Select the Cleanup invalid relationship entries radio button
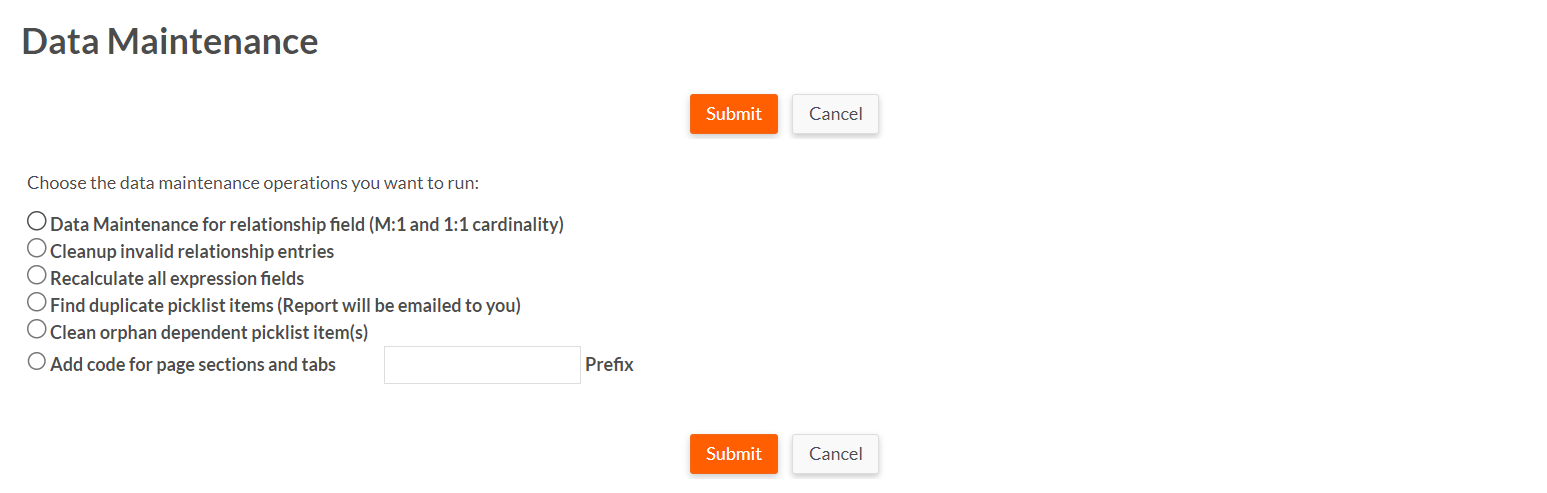Image resolution: width=1547 pixels, height=493 pixels. point(37,247)
